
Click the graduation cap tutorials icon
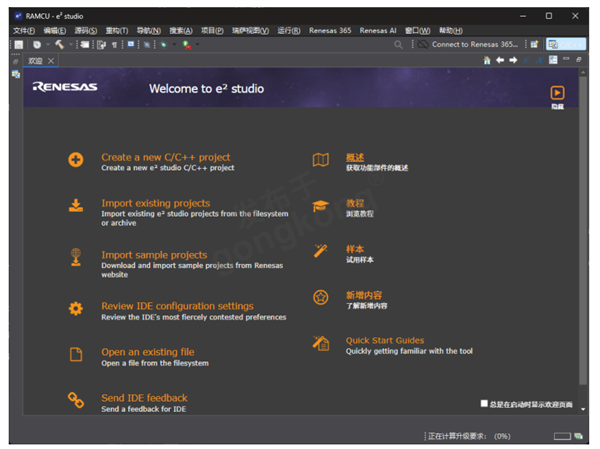[x=321, y=206]
